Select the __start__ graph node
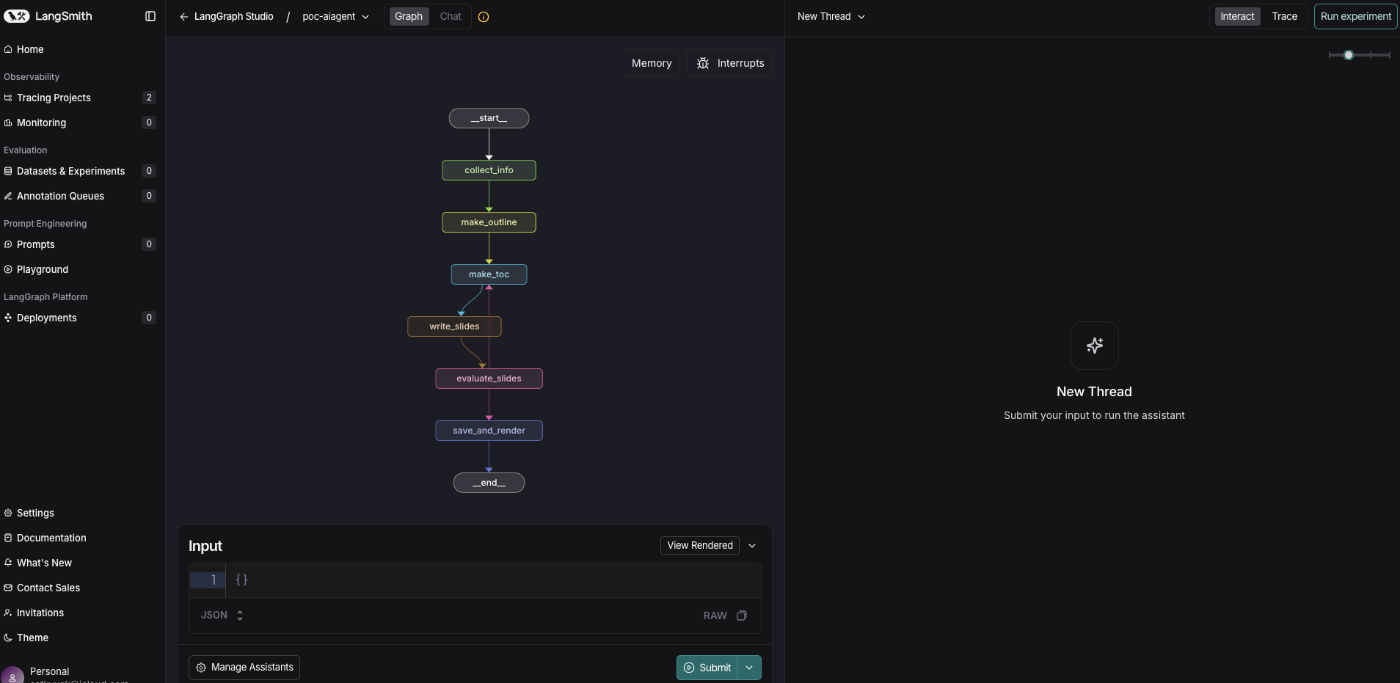1400x683 pixels. point(489,118)
